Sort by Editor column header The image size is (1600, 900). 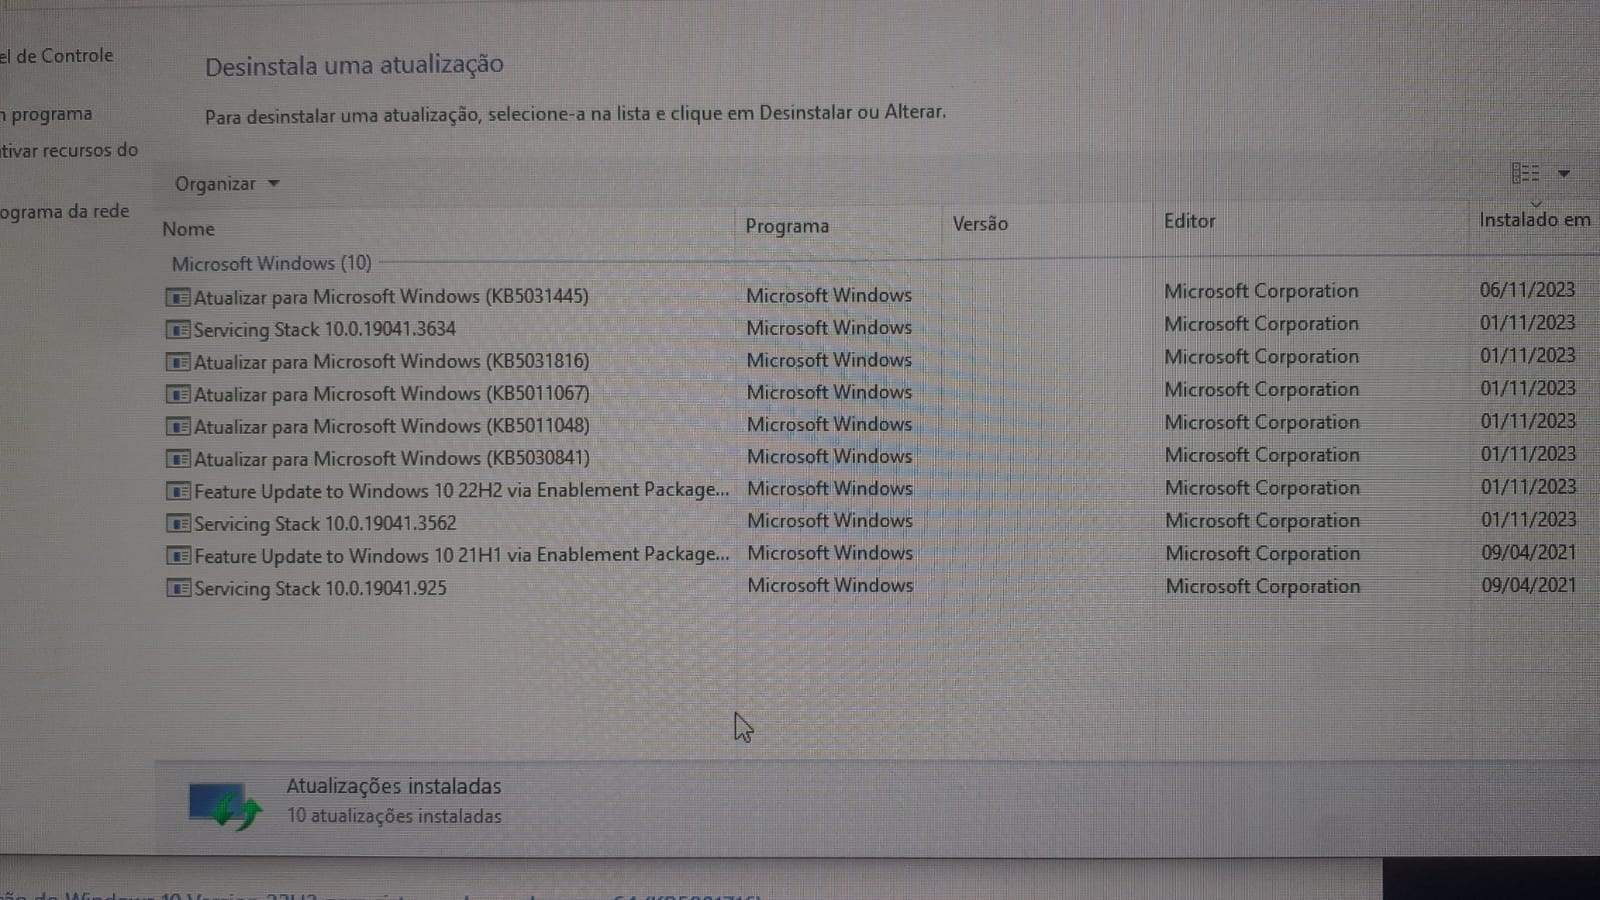1189,221
